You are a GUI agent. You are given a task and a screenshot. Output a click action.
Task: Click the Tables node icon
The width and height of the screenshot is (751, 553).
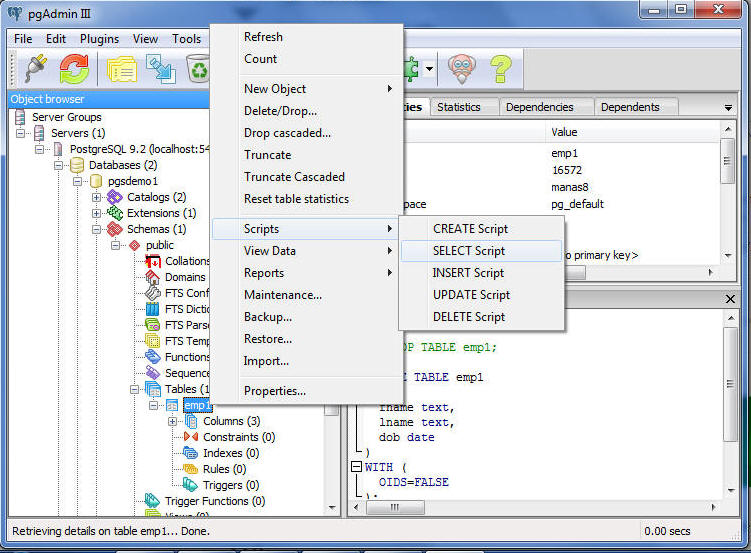coord(153,389)
